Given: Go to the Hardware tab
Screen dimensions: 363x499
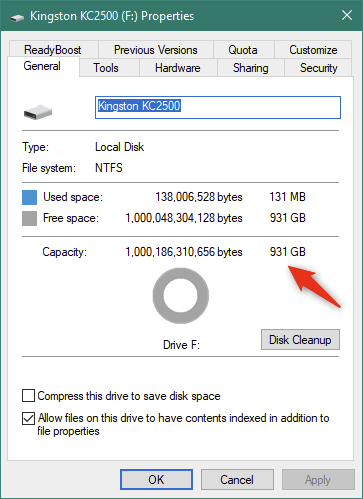Looking at the screenshot, I should (178, 68).
